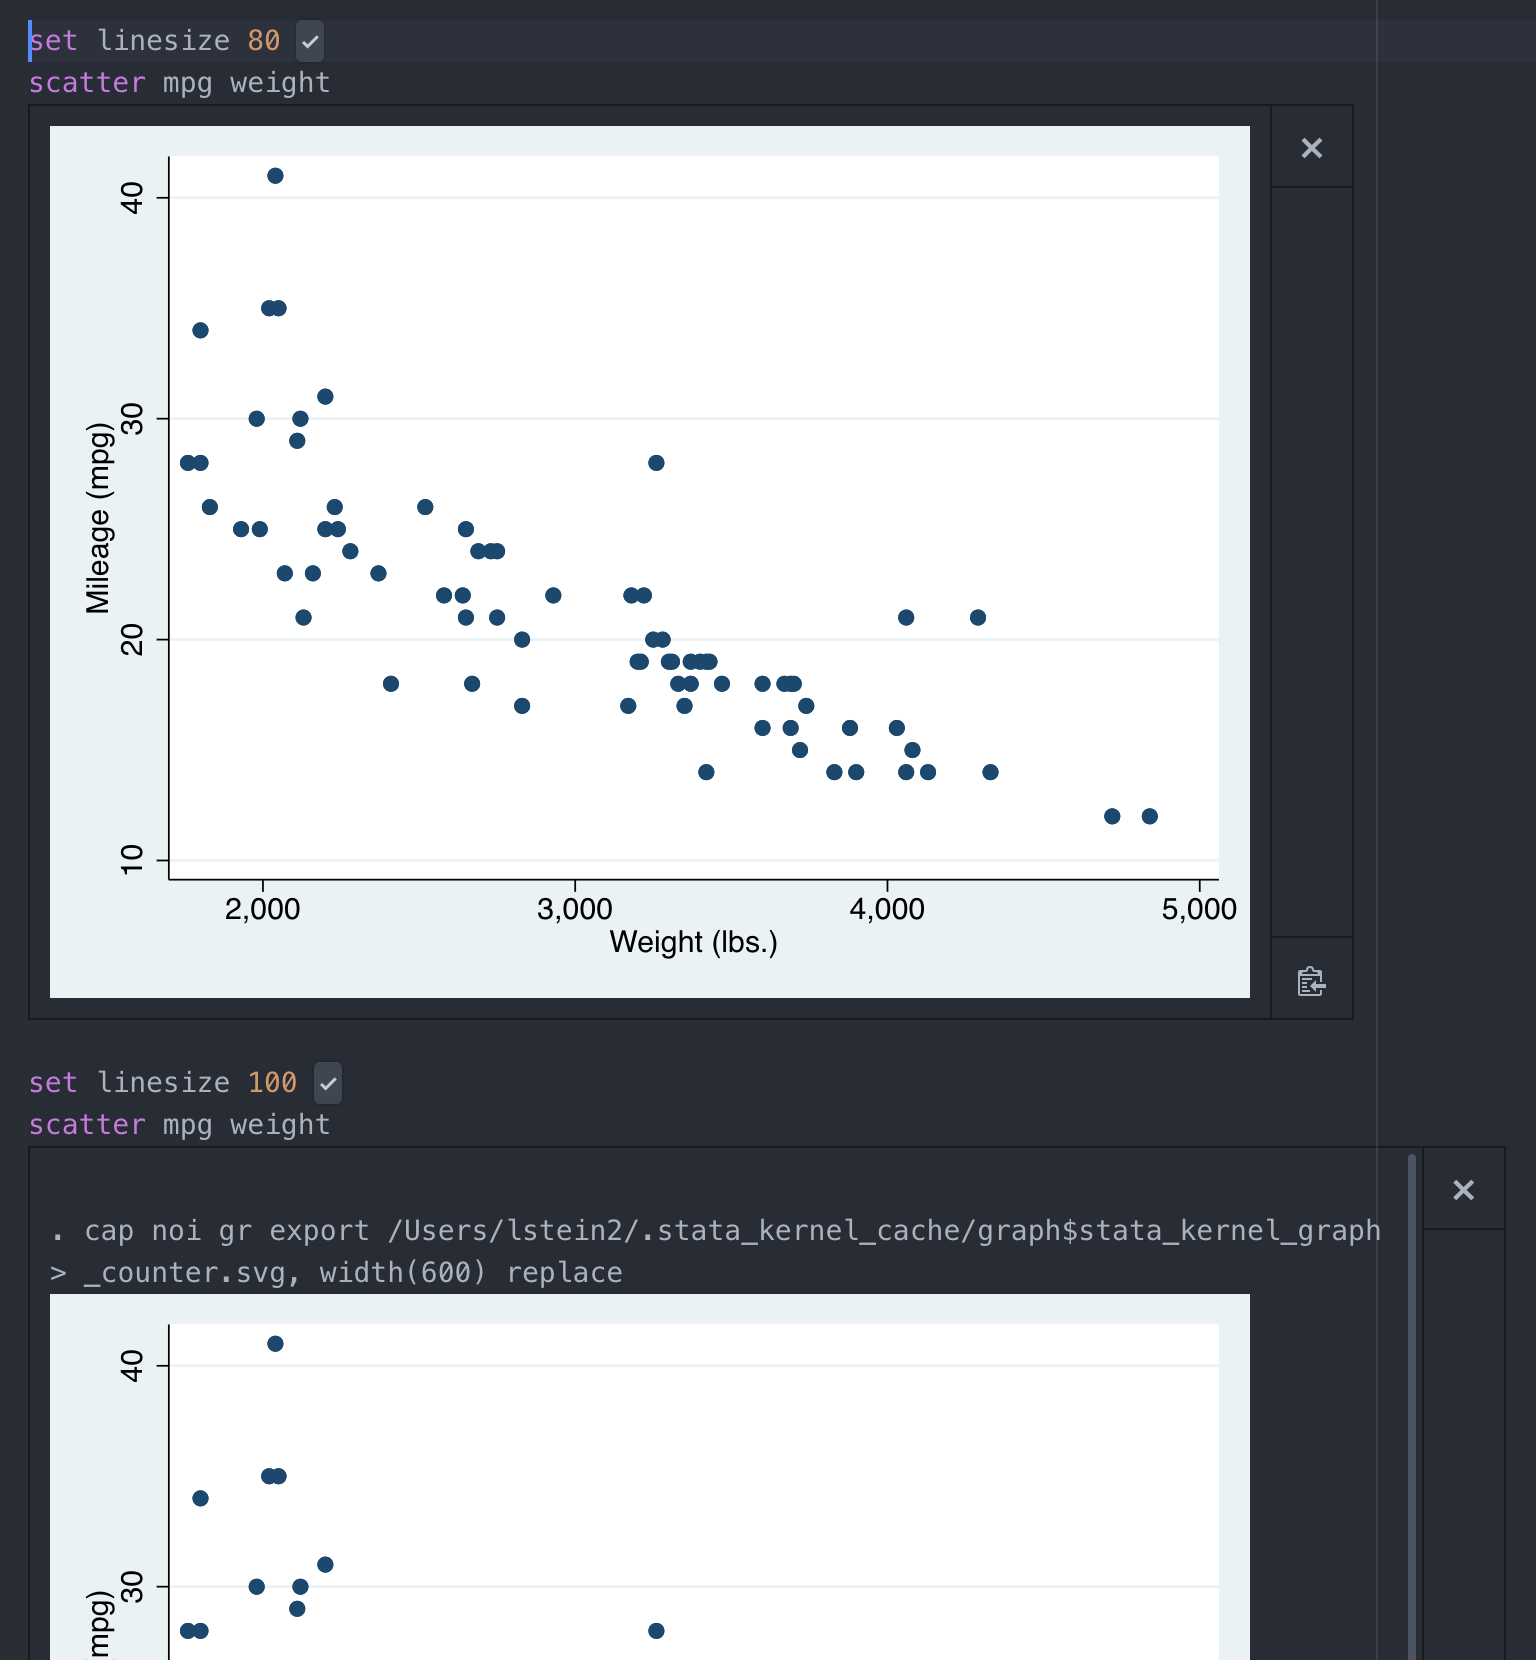Close the second output area

1464,1190
